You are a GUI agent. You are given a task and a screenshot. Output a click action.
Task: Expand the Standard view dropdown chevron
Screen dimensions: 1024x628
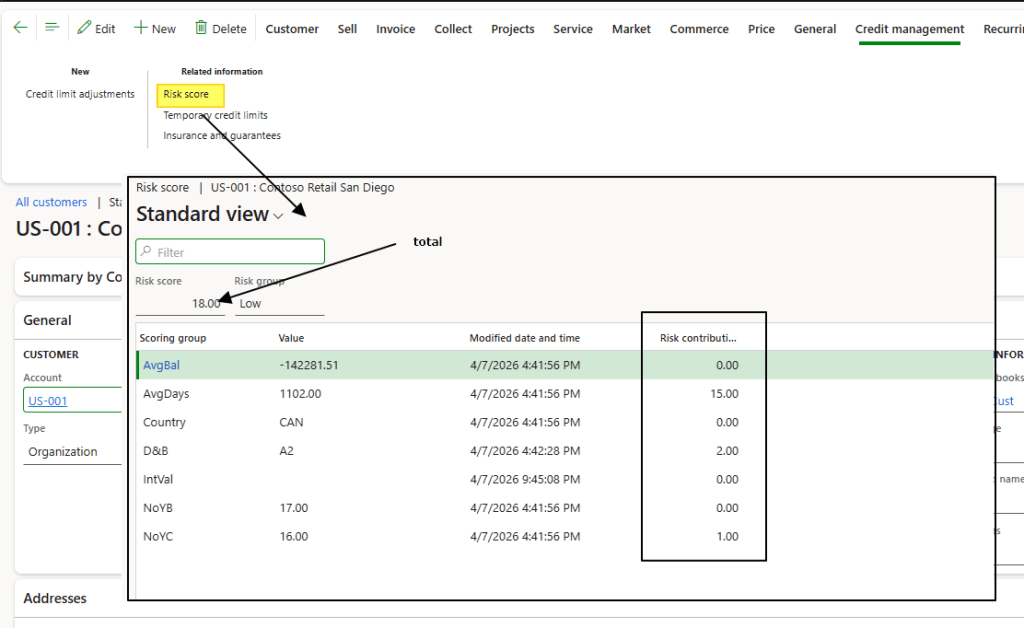click(278, 216)
